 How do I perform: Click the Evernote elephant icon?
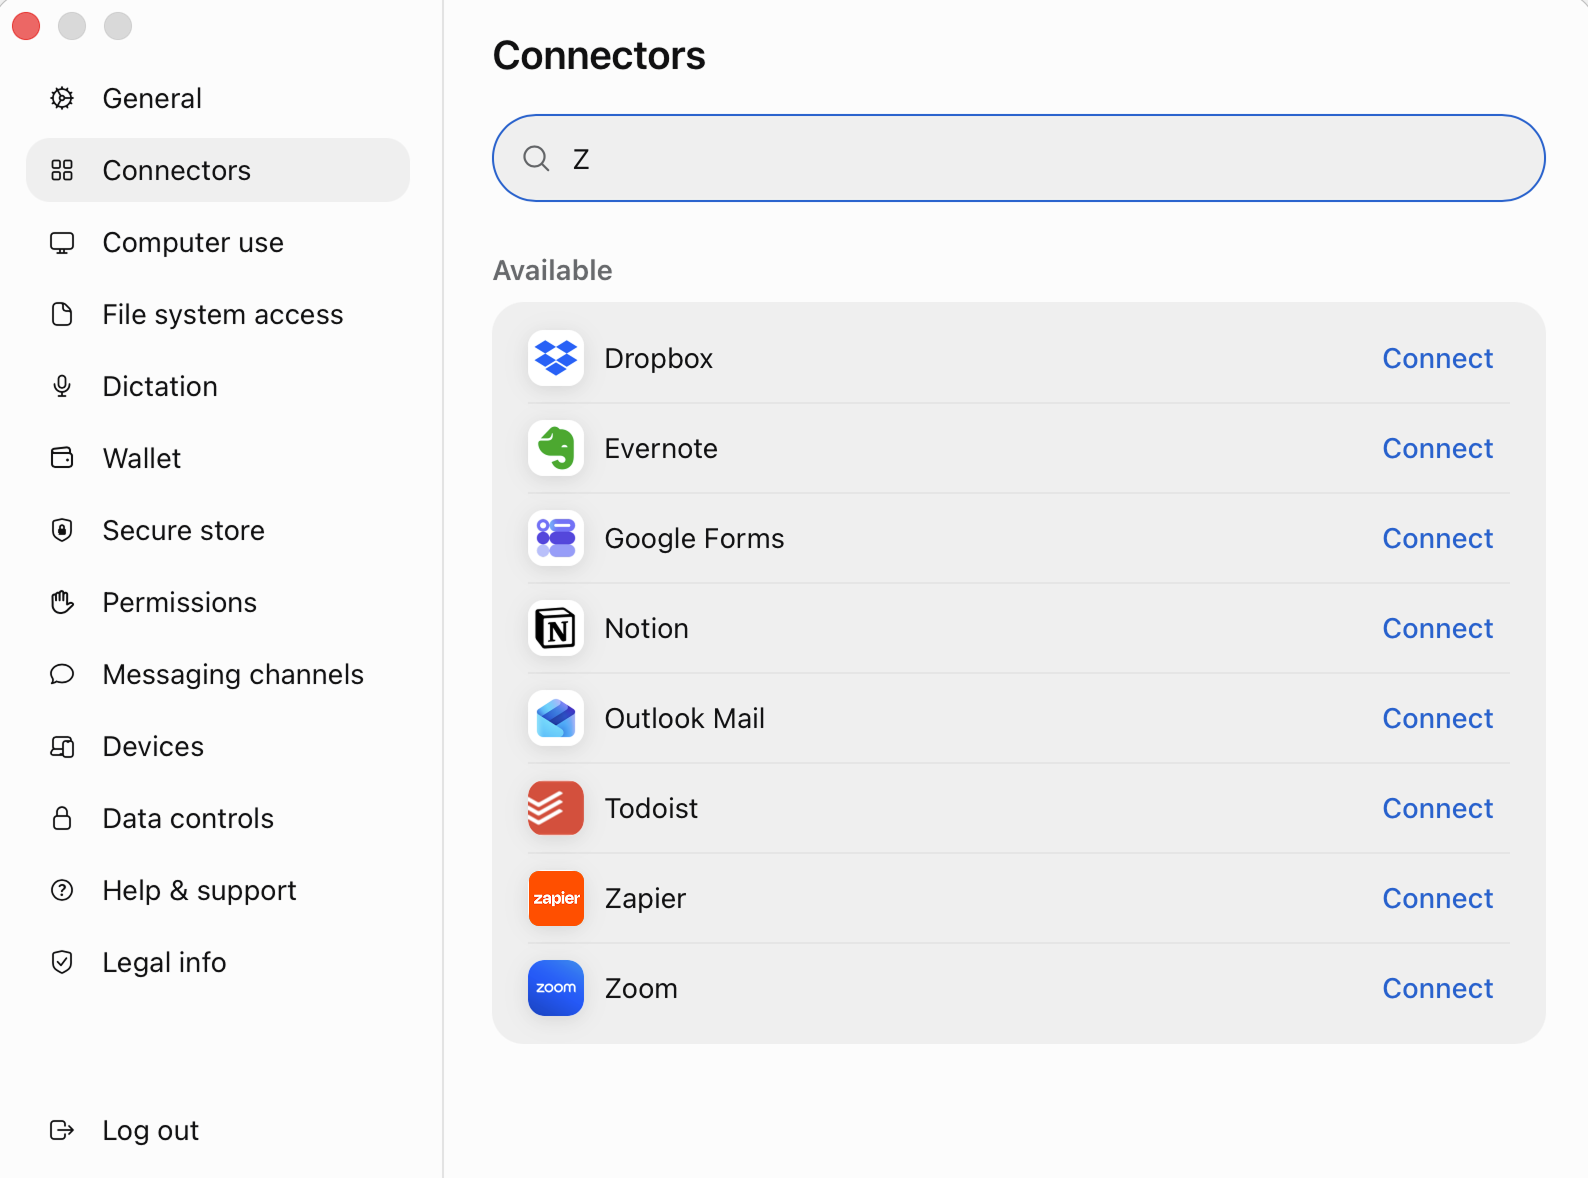point(556,448)
